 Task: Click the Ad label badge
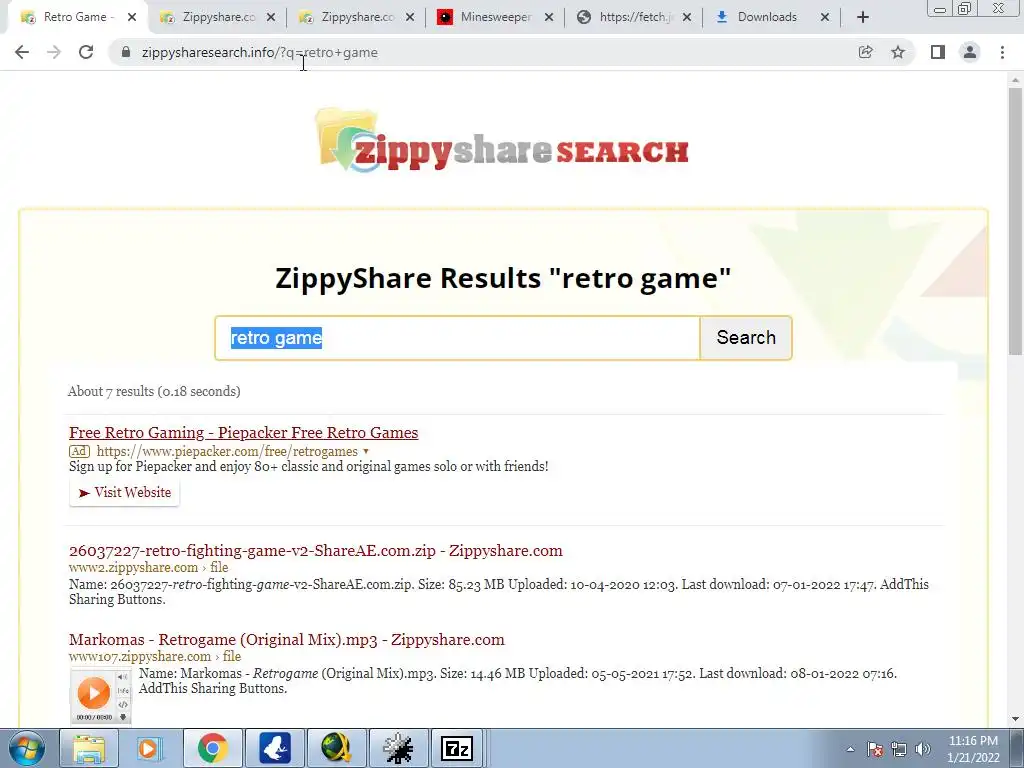point(79,451)
